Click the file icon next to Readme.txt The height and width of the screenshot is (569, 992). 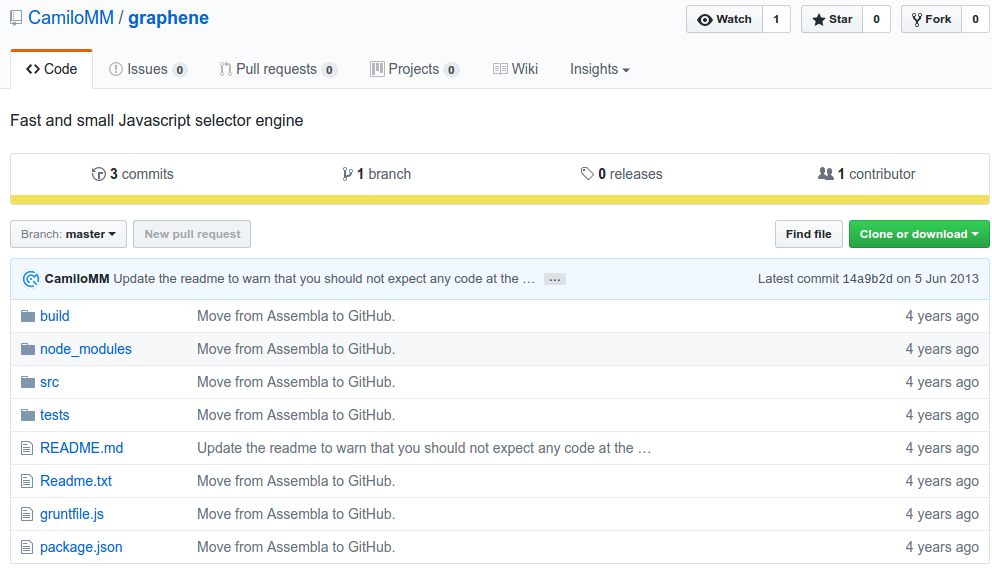click(27, 481)
